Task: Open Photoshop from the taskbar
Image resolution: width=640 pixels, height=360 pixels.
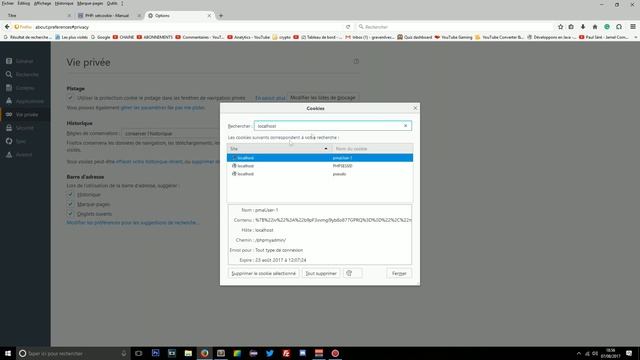Action: pos(155,353)
